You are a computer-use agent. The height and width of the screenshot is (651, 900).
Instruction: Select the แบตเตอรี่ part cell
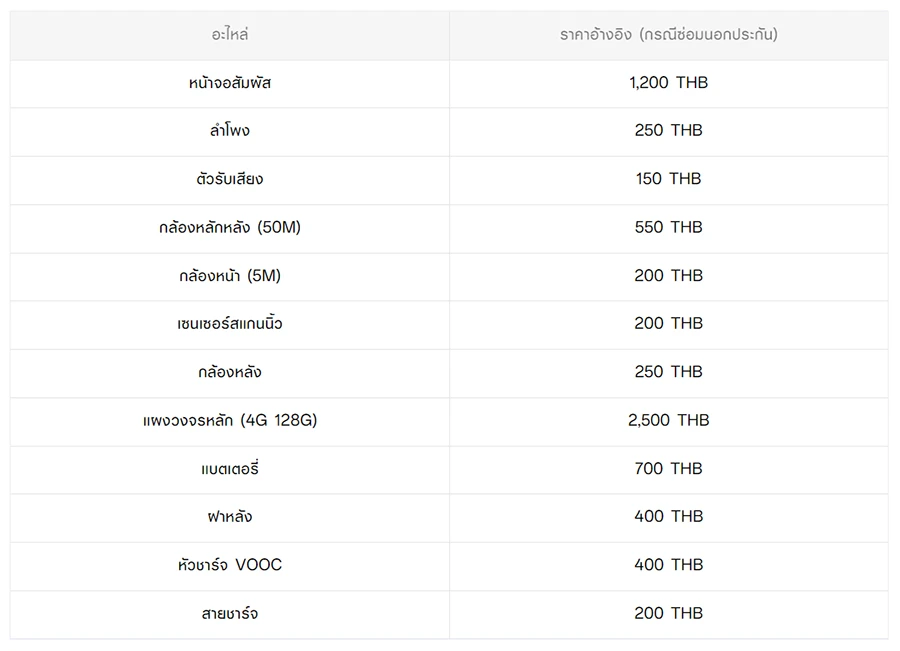[230, 468]
